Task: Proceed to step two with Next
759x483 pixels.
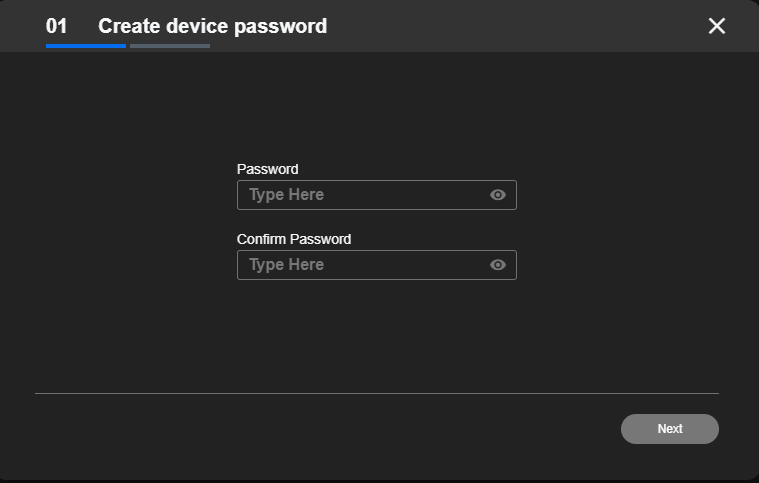Action: click(670, 429)
